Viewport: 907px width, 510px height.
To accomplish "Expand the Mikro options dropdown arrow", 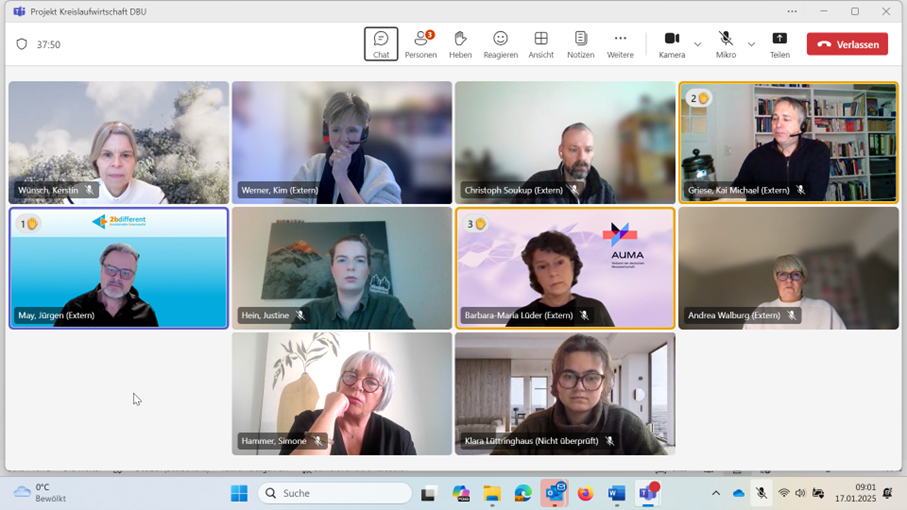I will pyautogui.click(x=751, y=45).
